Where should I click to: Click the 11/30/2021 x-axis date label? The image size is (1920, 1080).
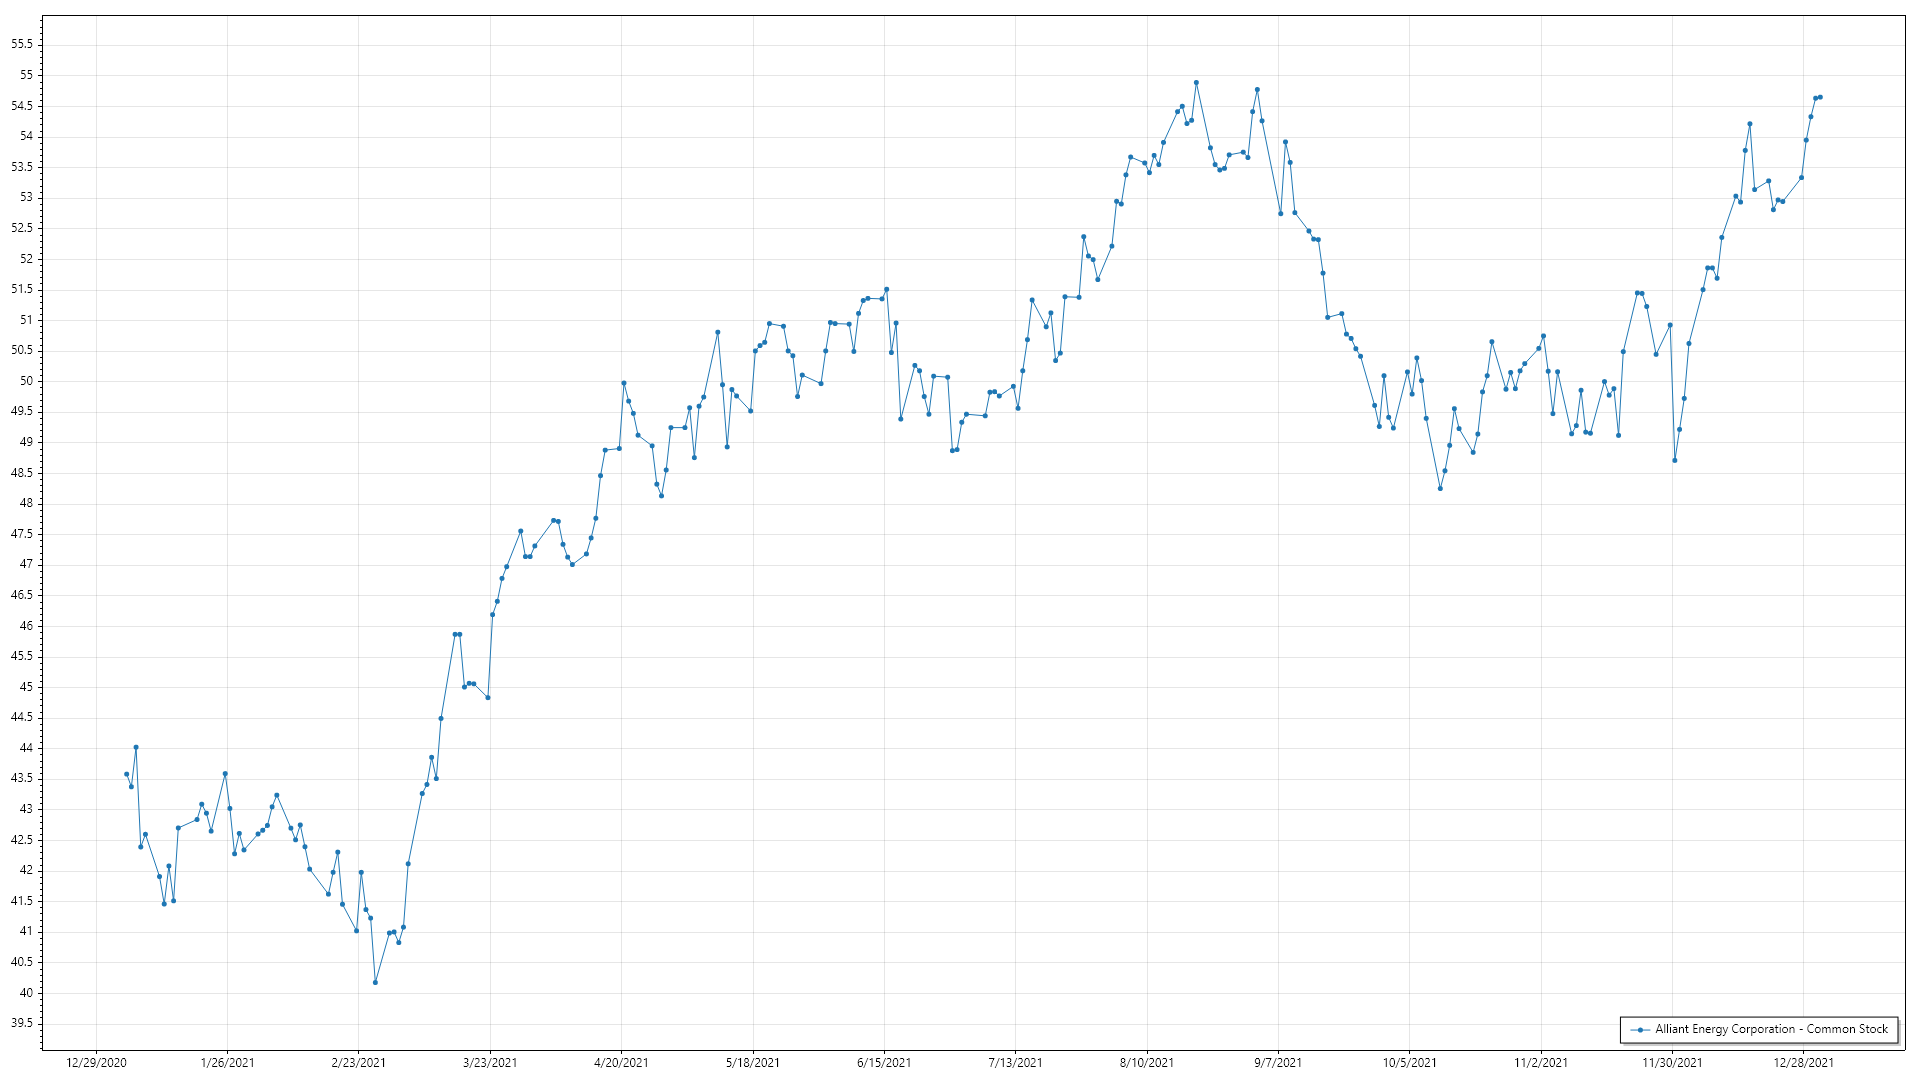coord(1672,1062)
